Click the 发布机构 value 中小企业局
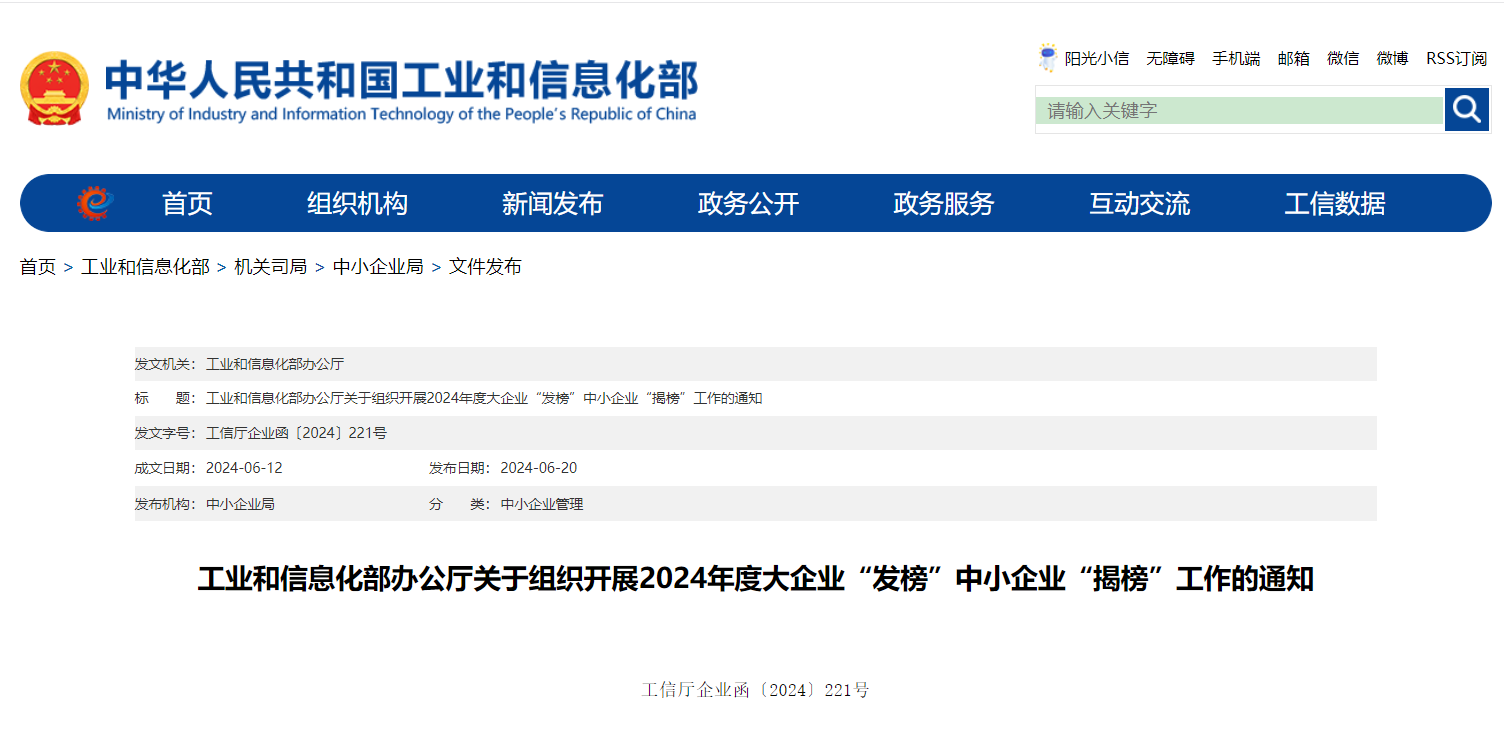Image resolution: width=1504 pixels, height=737 pixels. click(x=240, y=504)
